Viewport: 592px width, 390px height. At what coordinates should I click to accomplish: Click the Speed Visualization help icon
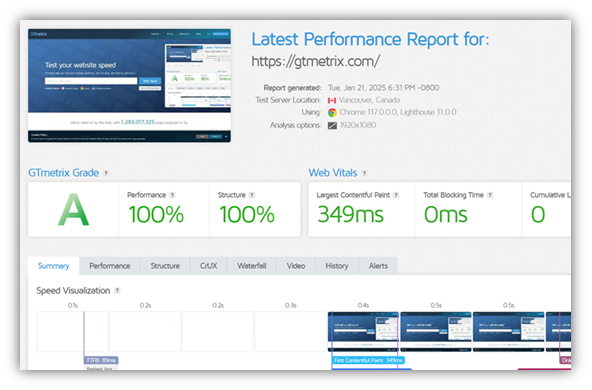(x=117, y=290)
